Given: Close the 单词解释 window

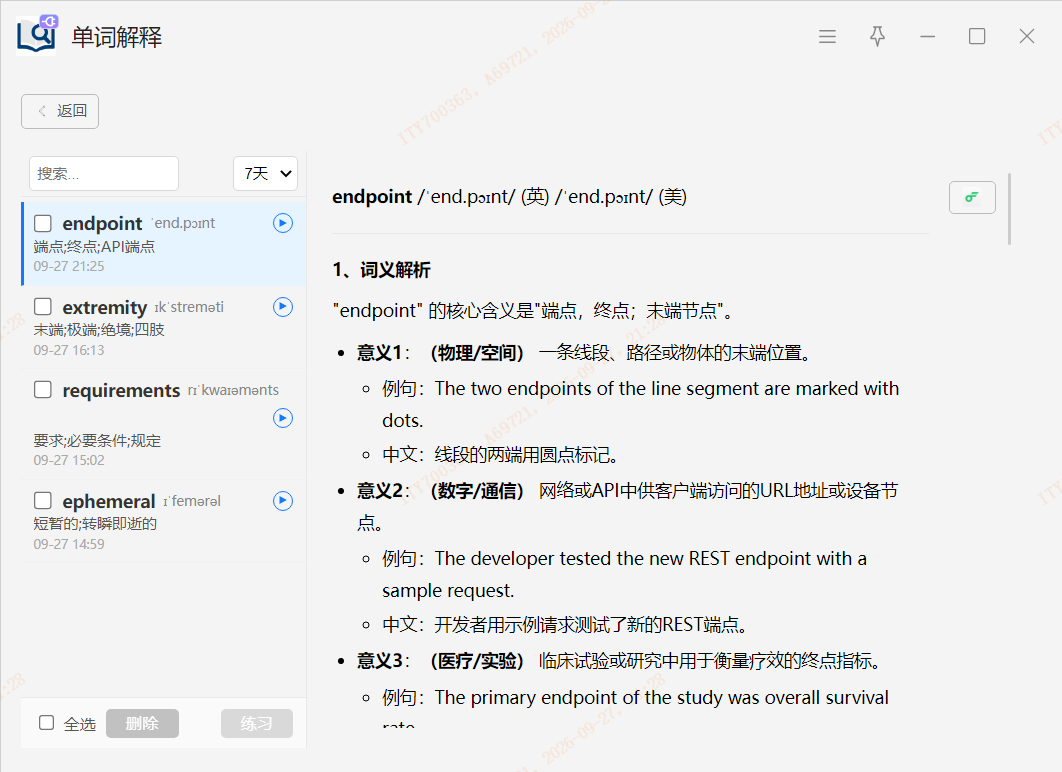Looking at the screenshot, I should click(x=1027, y=37).
